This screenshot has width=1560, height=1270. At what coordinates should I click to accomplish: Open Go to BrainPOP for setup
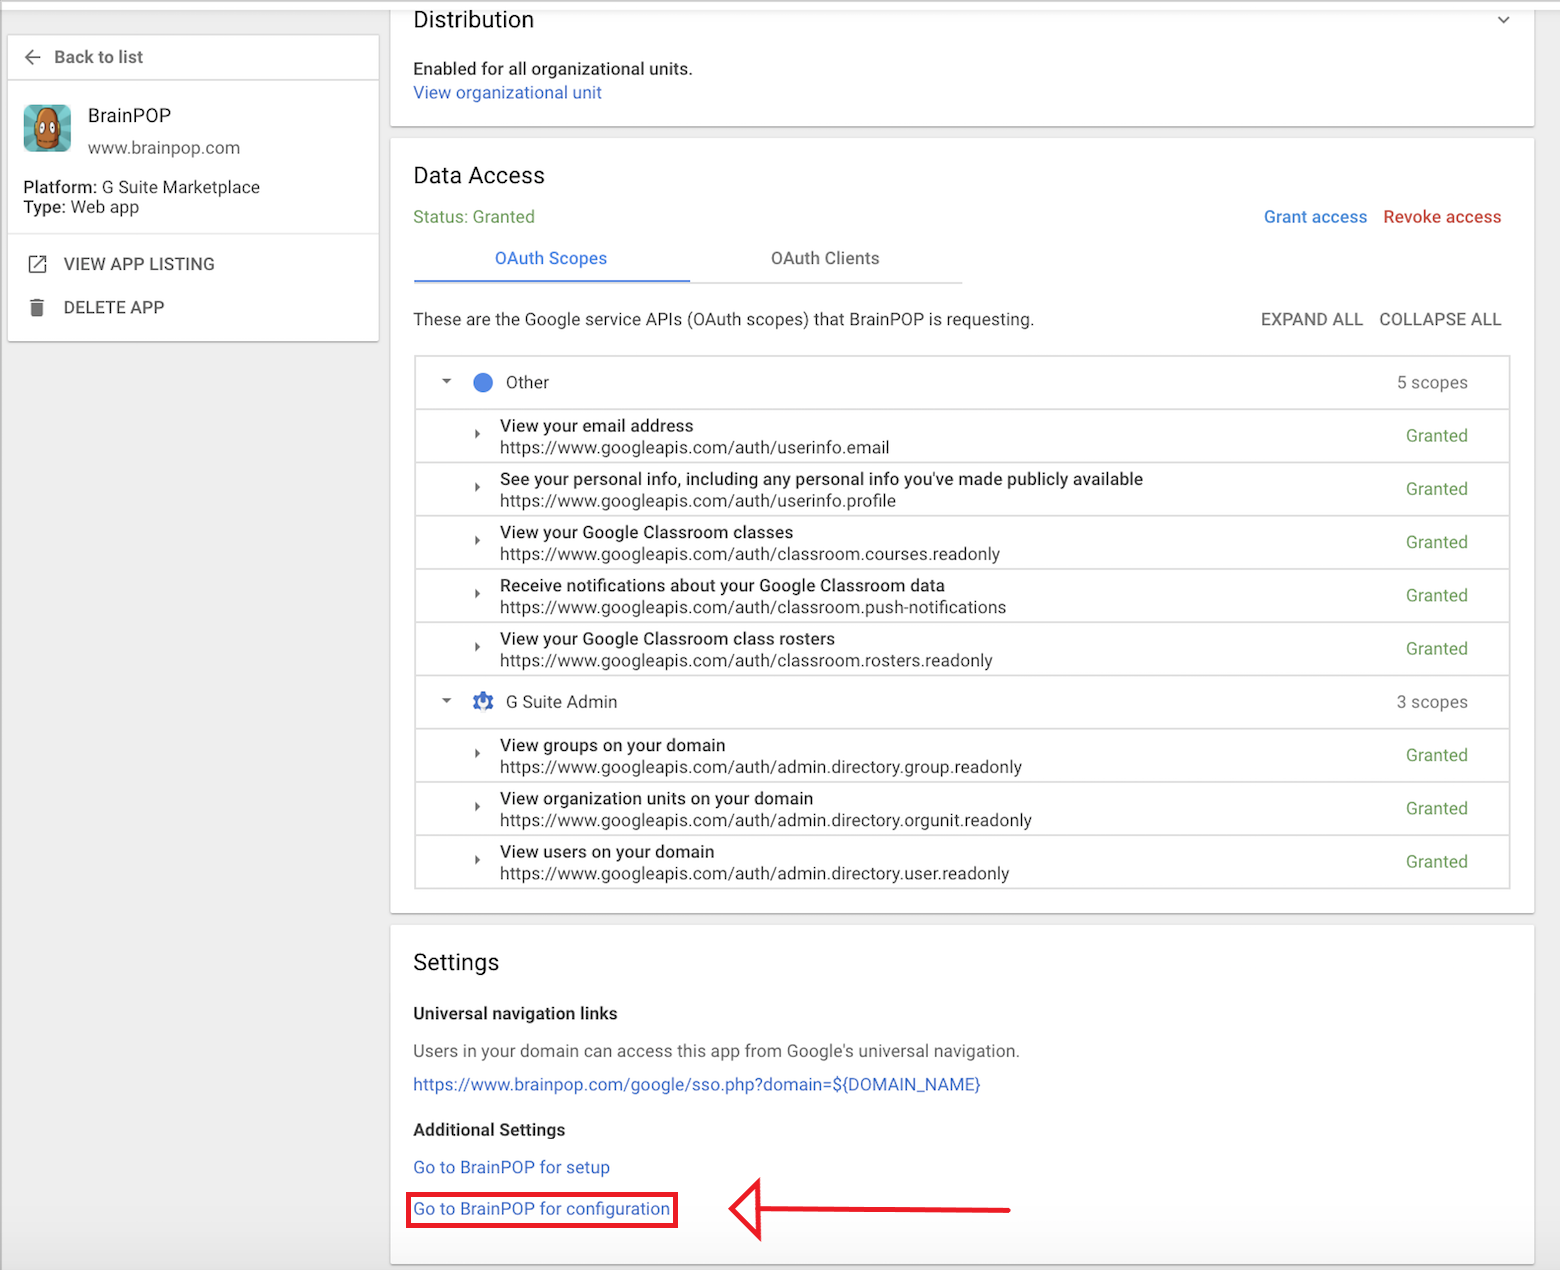(x=511, y=1167)
